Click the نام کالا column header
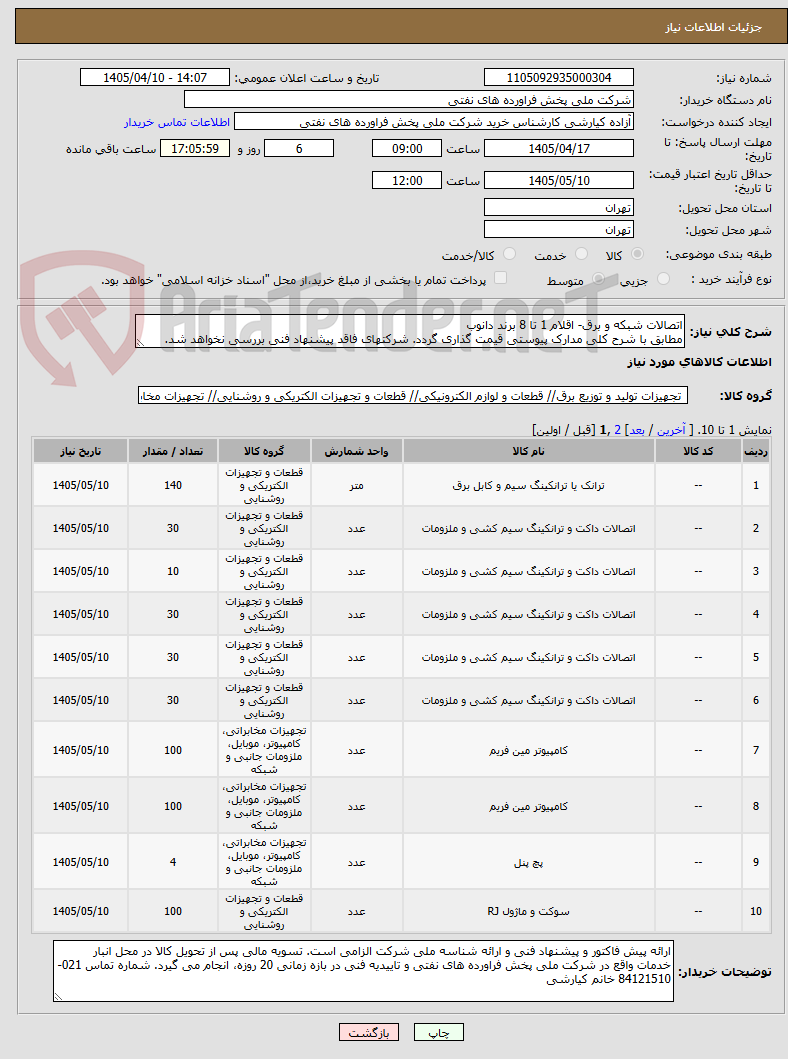This screenshot has width=788, height=1059. (529, 451)
